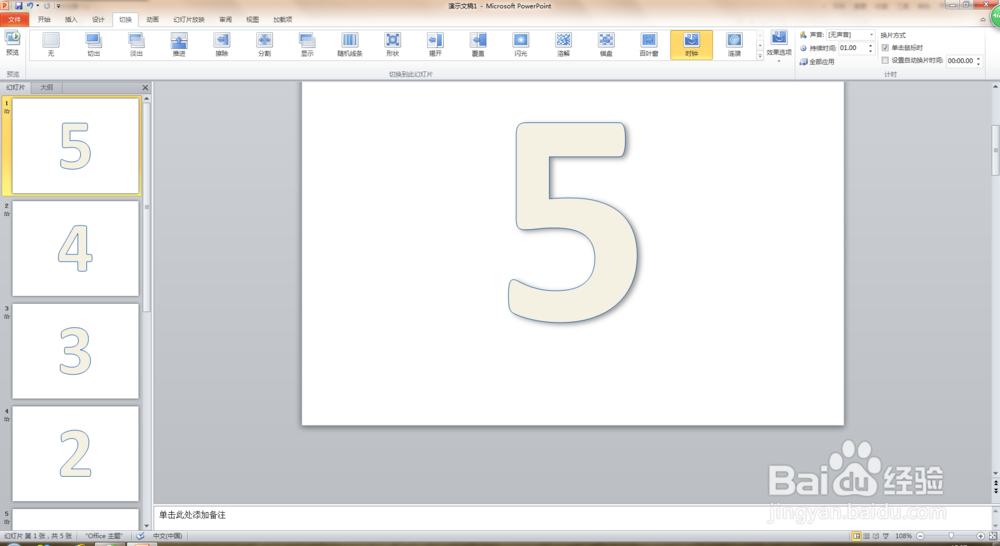Open the Effect Options (效果选项) dropdown
This screenshot has height=546, width=1000.
tap(779, 45)
